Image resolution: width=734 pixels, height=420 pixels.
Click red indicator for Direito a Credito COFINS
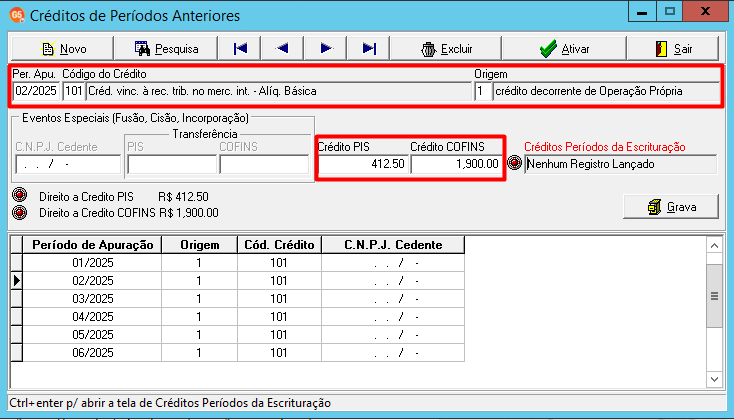pyautogui.click(x=20, y=213)
